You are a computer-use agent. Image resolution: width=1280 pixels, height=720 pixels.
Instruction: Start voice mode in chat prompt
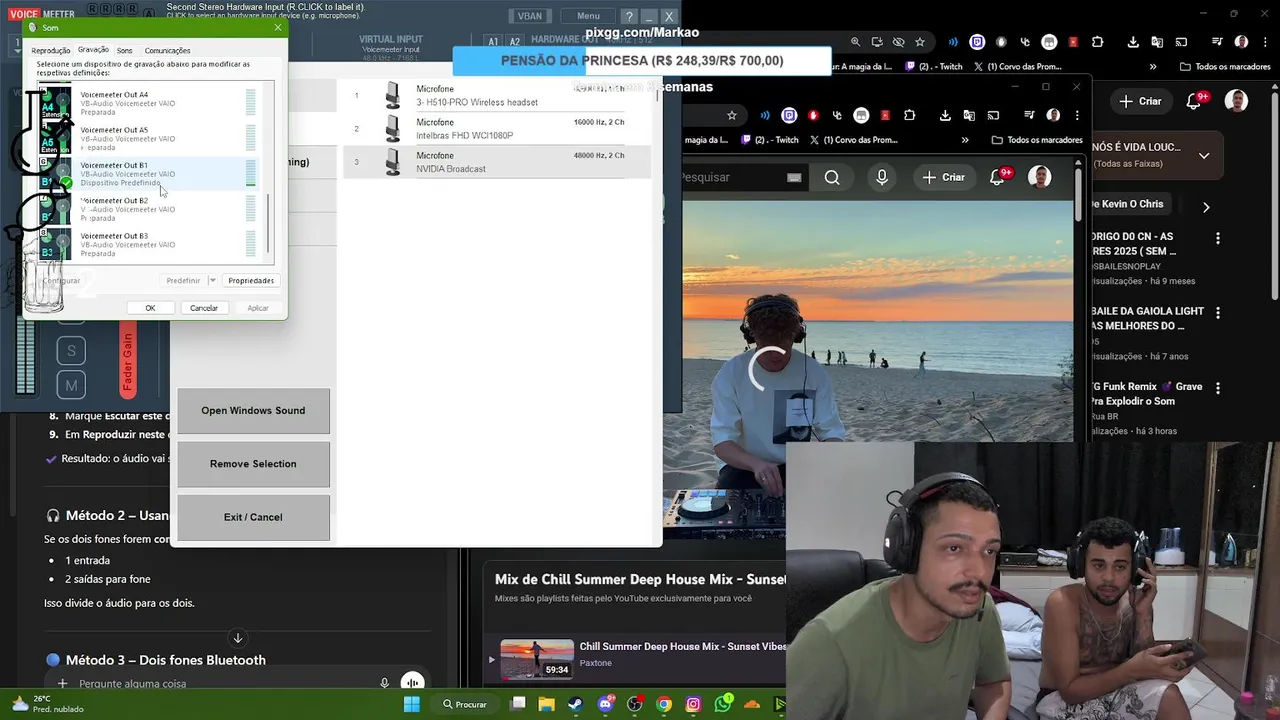pos(412,683)
